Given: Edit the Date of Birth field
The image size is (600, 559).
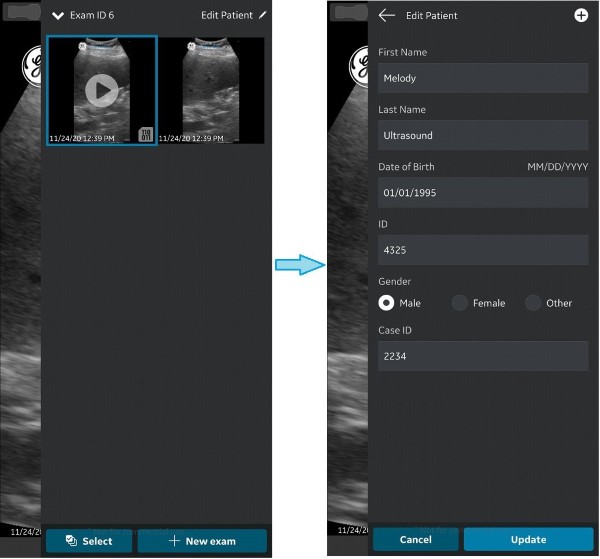Looking at the screenshot, I should click(483, 192).
